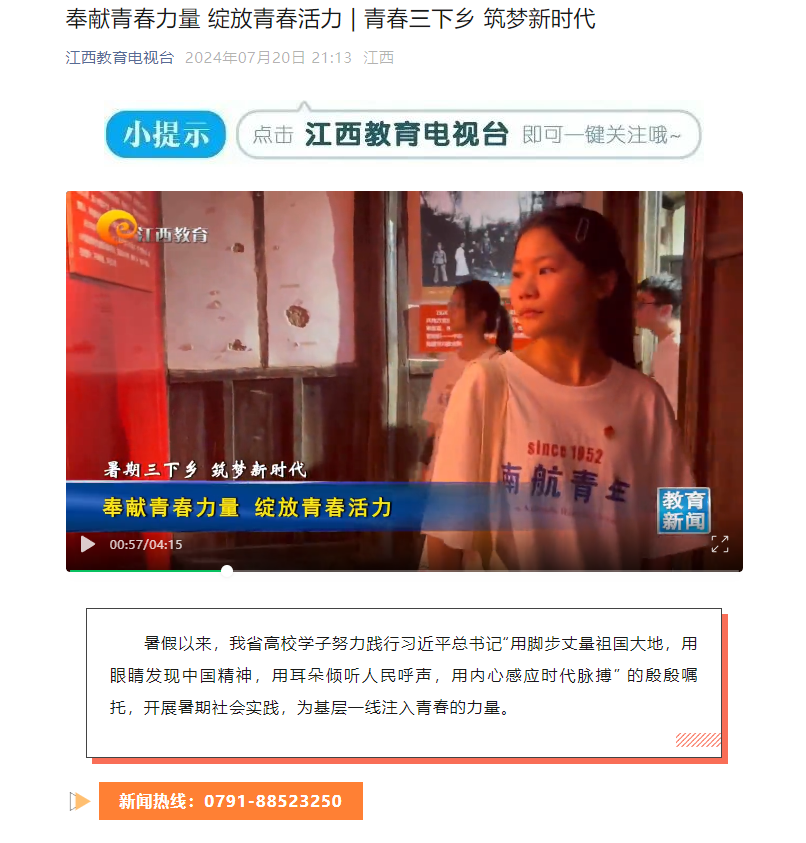Click the quoted summary text box
Screen dimensions: 806x843
pyautogui.click(x=404, y=682)
